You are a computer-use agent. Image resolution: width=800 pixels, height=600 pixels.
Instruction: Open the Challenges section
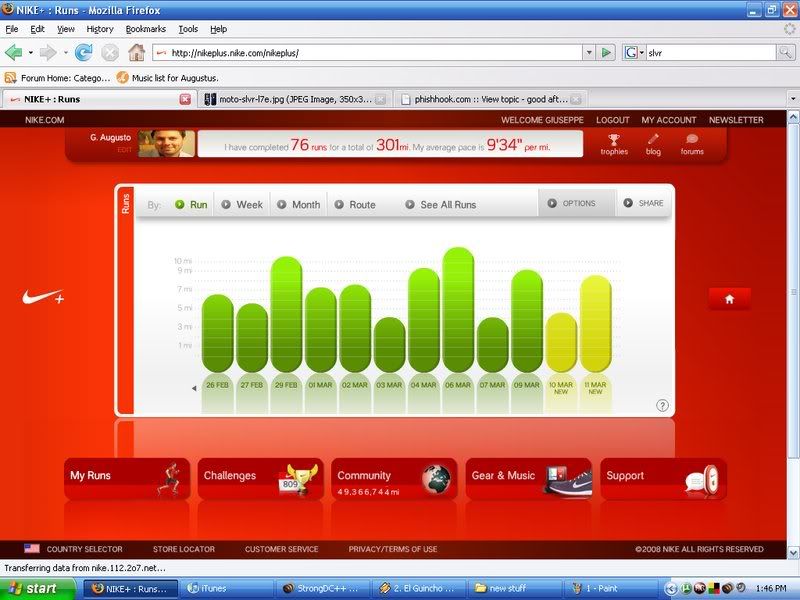pyautogui.click(x=261, y=478)
